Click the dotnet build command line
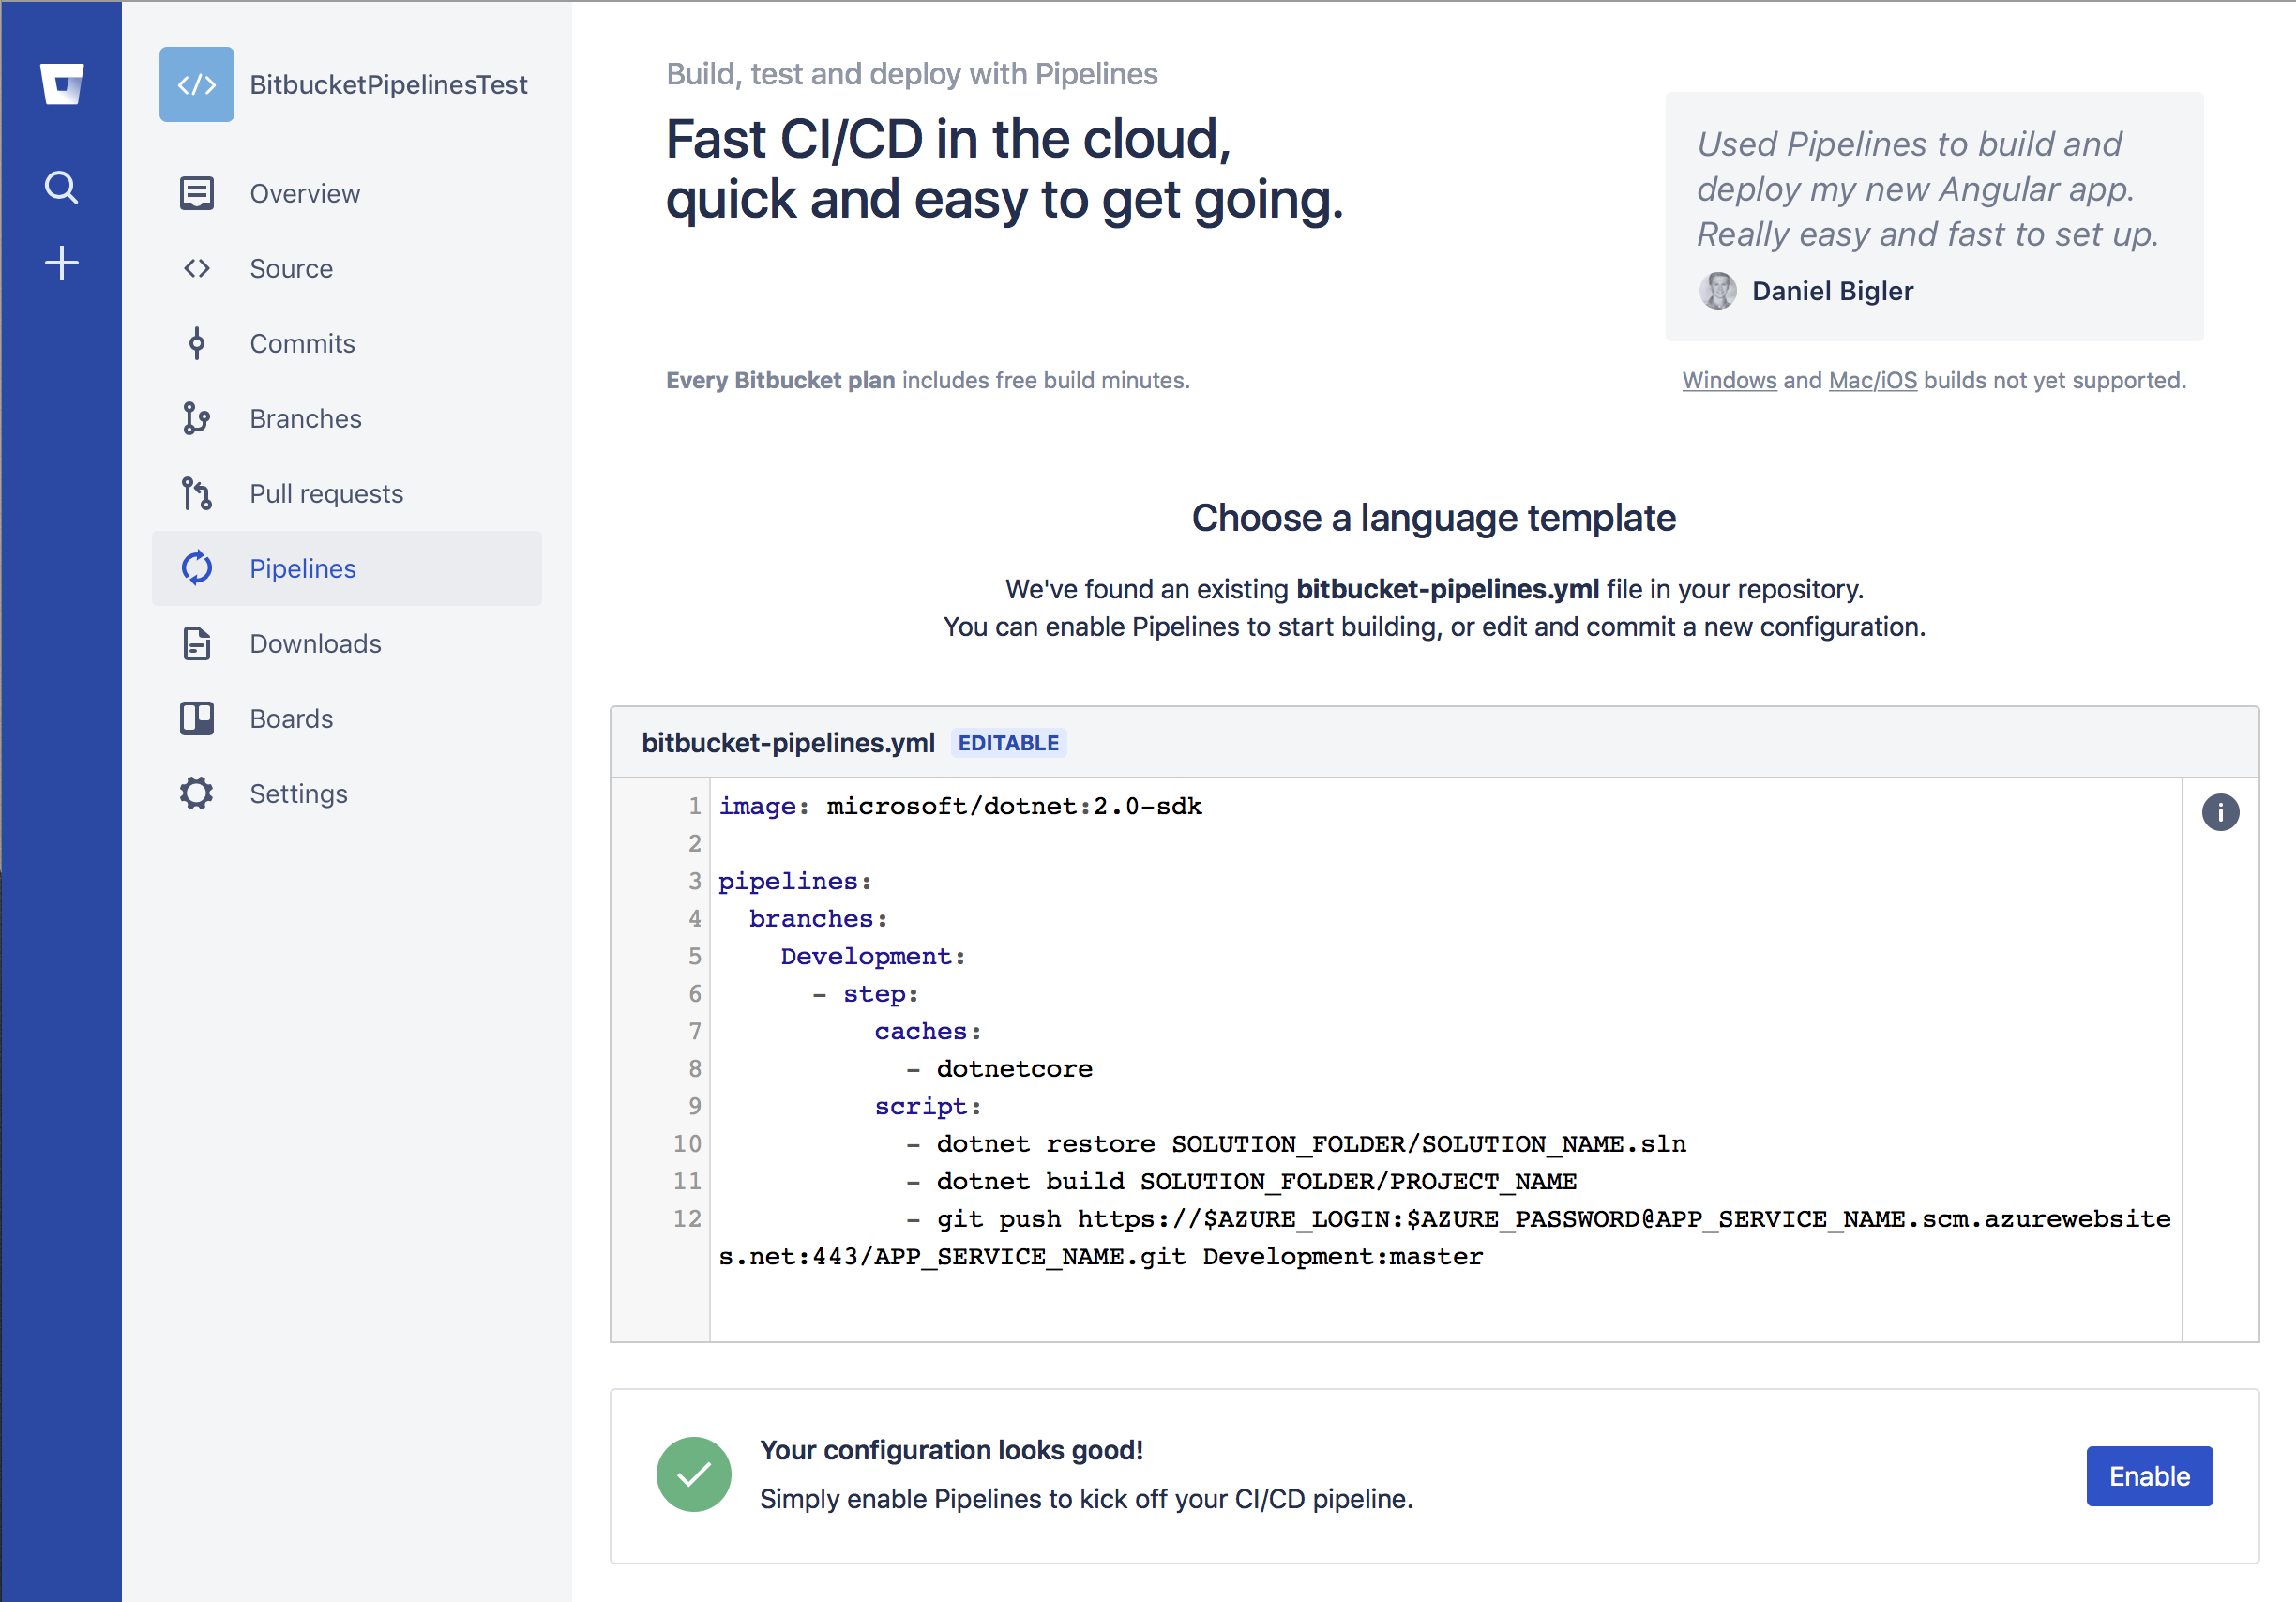The image size is (2296, 1602). click(x=1241, y=1181)
